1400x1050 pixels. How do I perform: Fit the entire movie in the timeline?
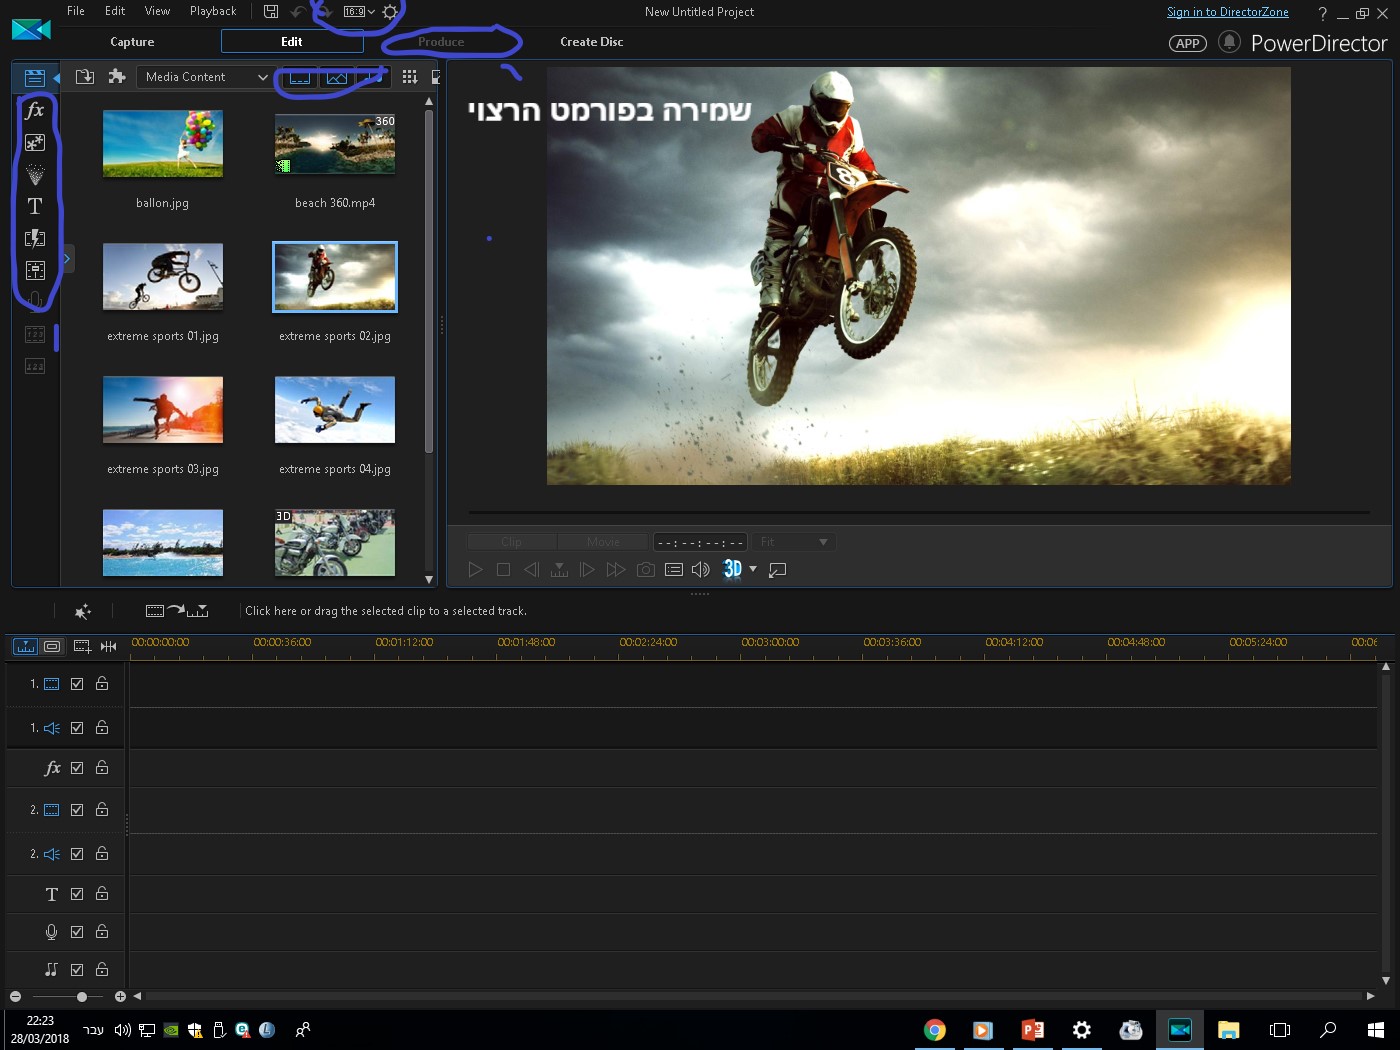pyautogui.click(x=108, y=646)
